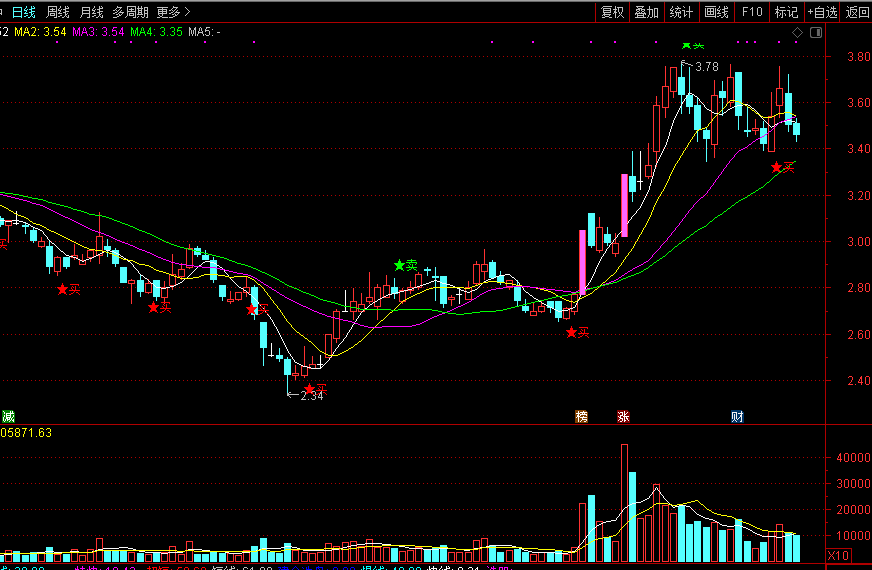Click the 3.78 high price label
The height and width of the screenshot is (570, 872).
click(x=707, y=67)
